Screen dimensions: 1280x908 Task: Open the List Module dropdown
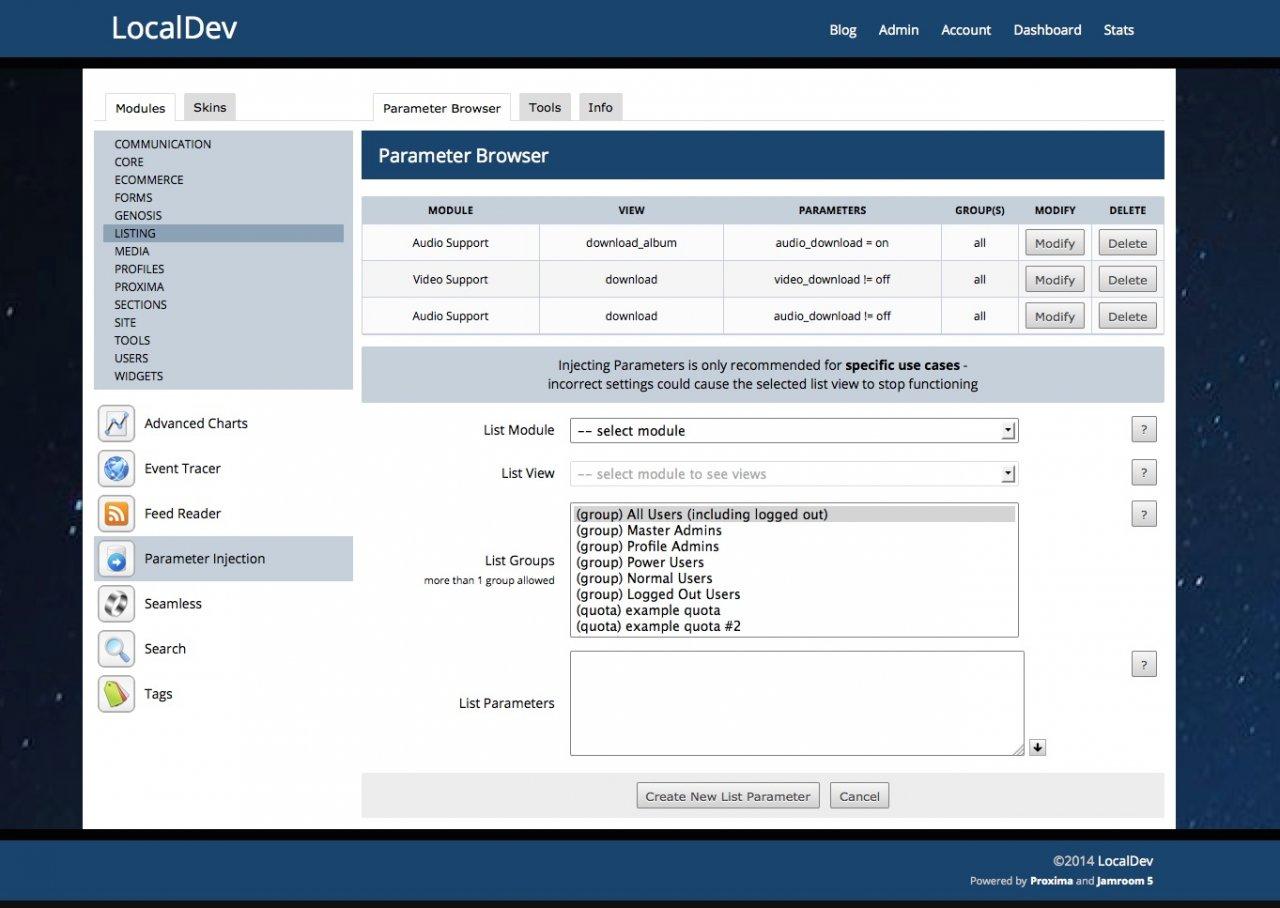[x=793, y=431]
